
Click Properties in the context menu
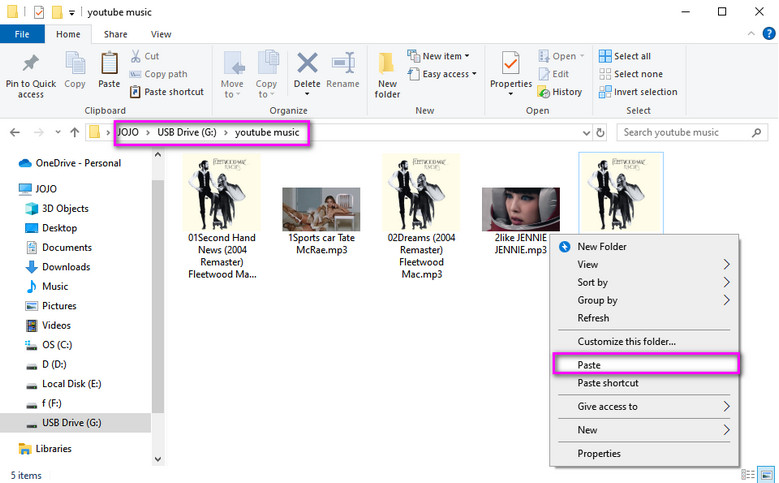click(x=644, y=454)
